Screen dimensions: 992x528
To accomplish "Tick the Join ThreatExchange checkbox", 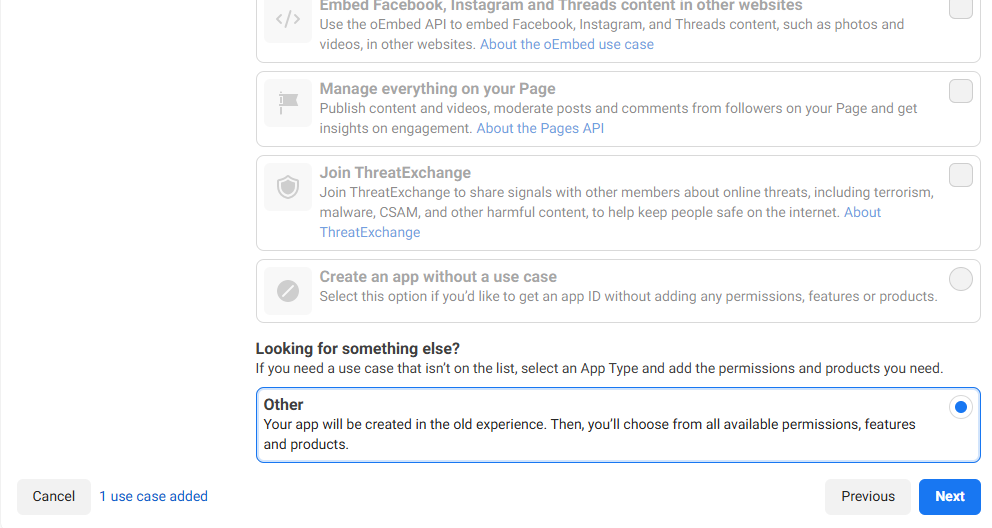I will coord(960,176).
